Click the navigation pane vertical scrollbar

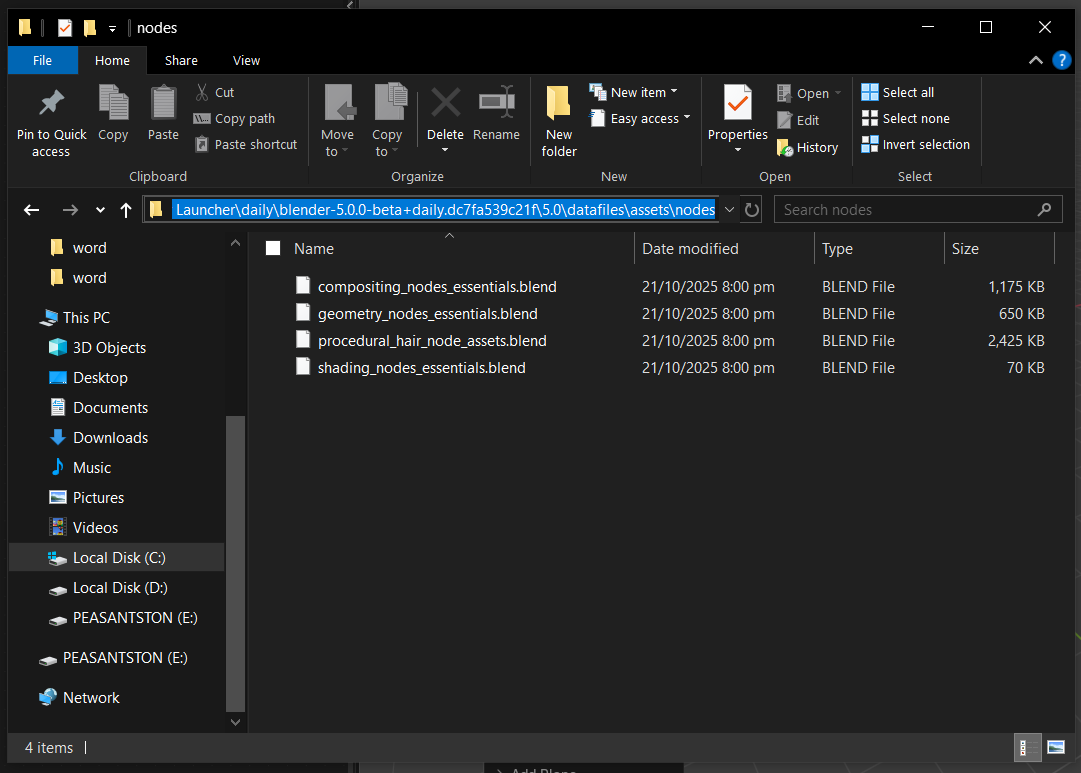(235, 560)
